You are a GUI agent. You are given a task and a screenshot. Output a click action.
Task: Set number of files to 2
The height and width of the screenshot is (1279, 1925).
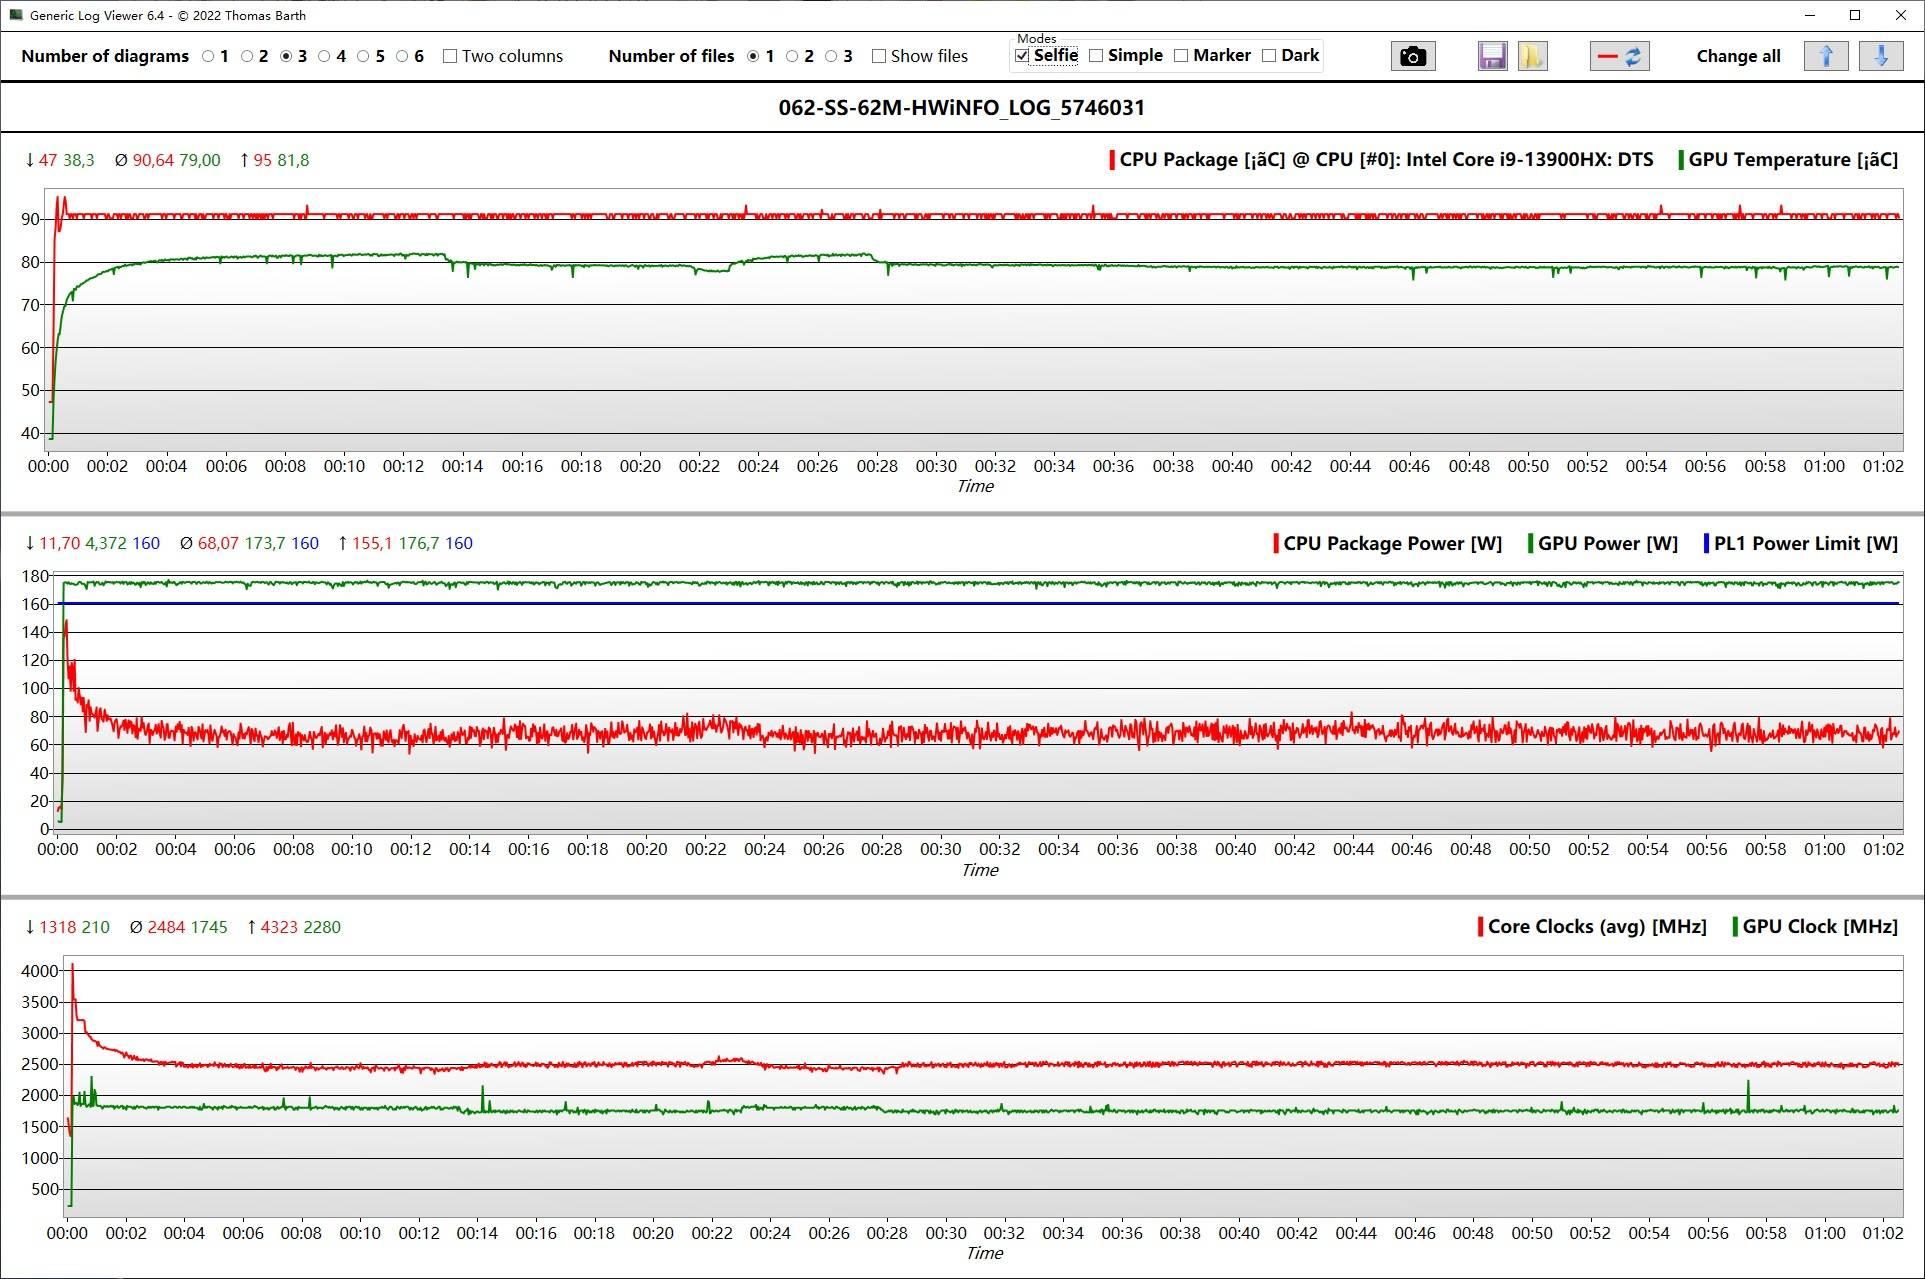point(792,57)
